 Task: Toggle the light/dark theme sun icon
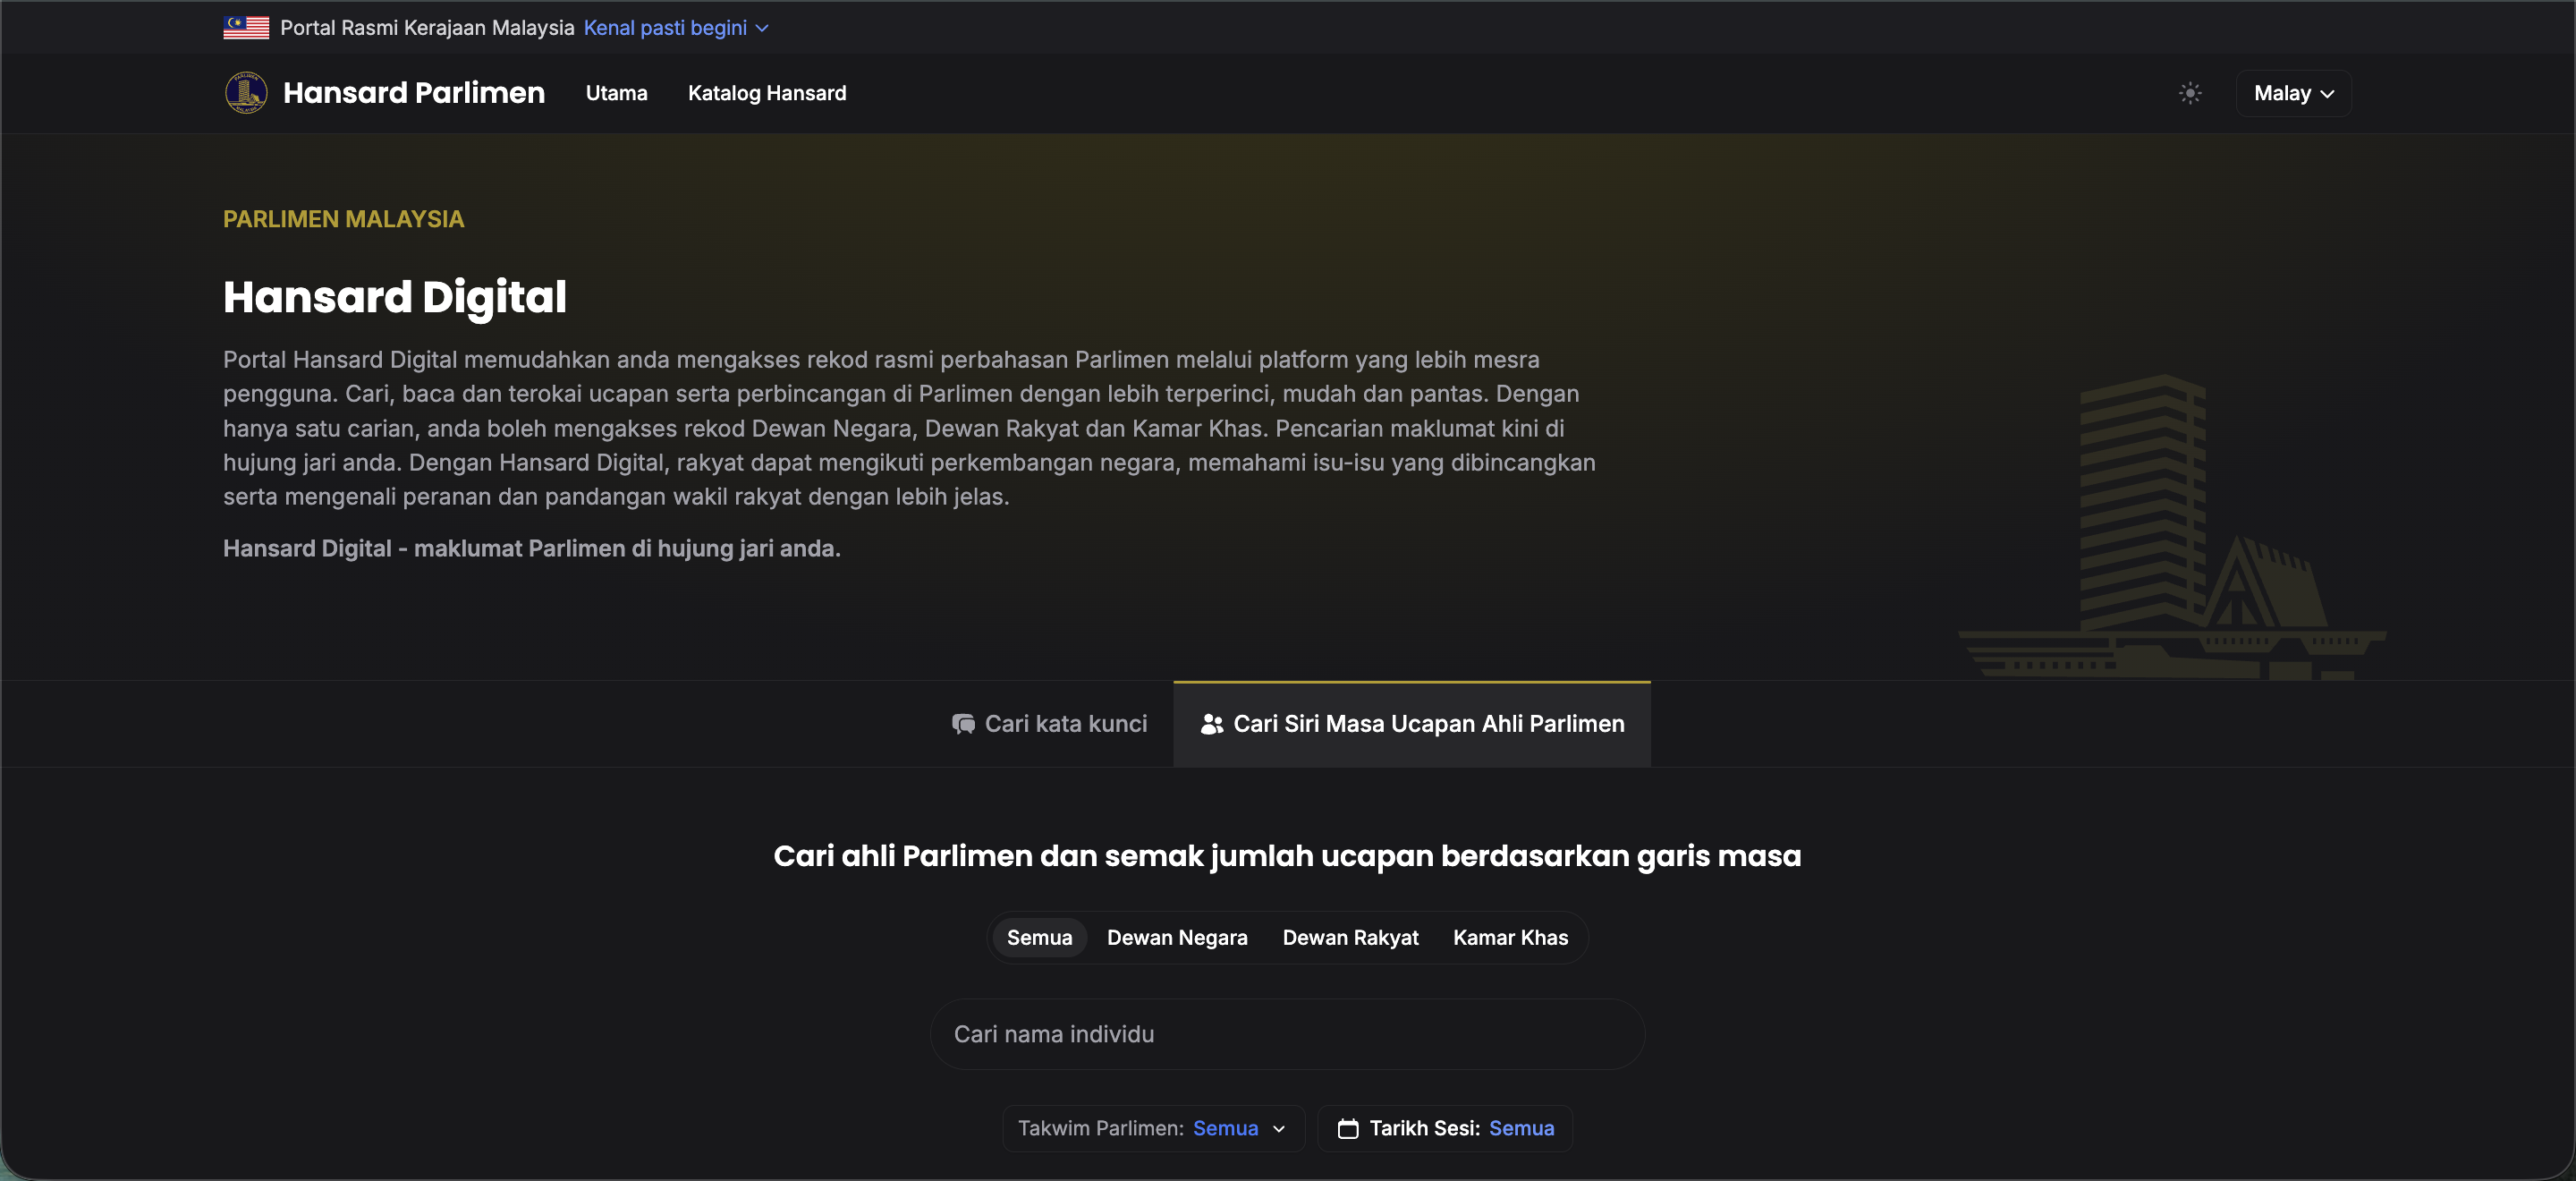(x=2190, y=93)
